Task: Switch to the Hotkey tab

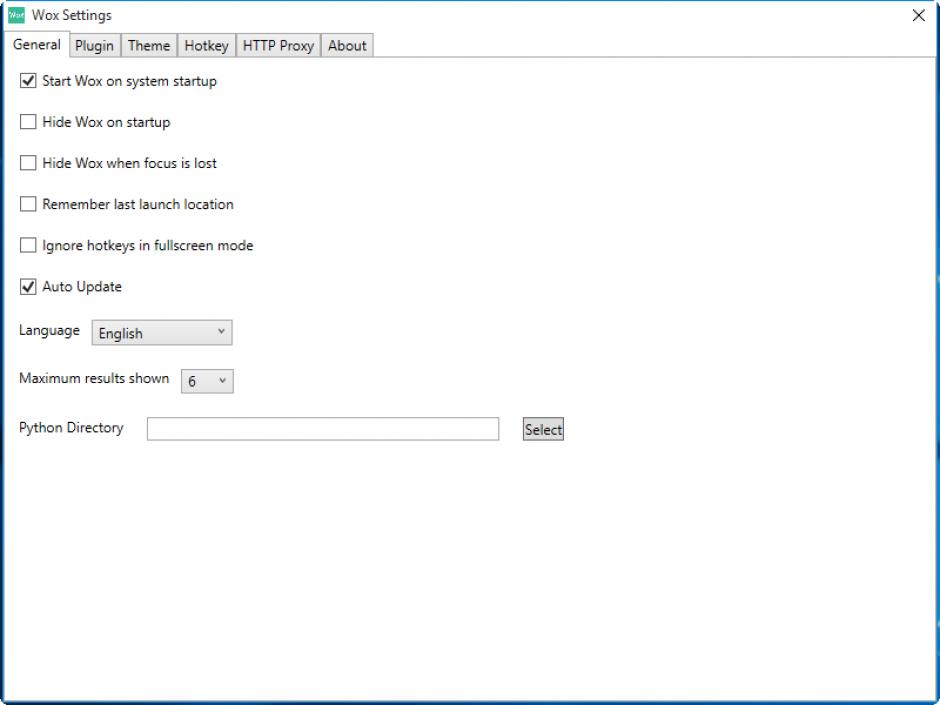Action: 206,46
